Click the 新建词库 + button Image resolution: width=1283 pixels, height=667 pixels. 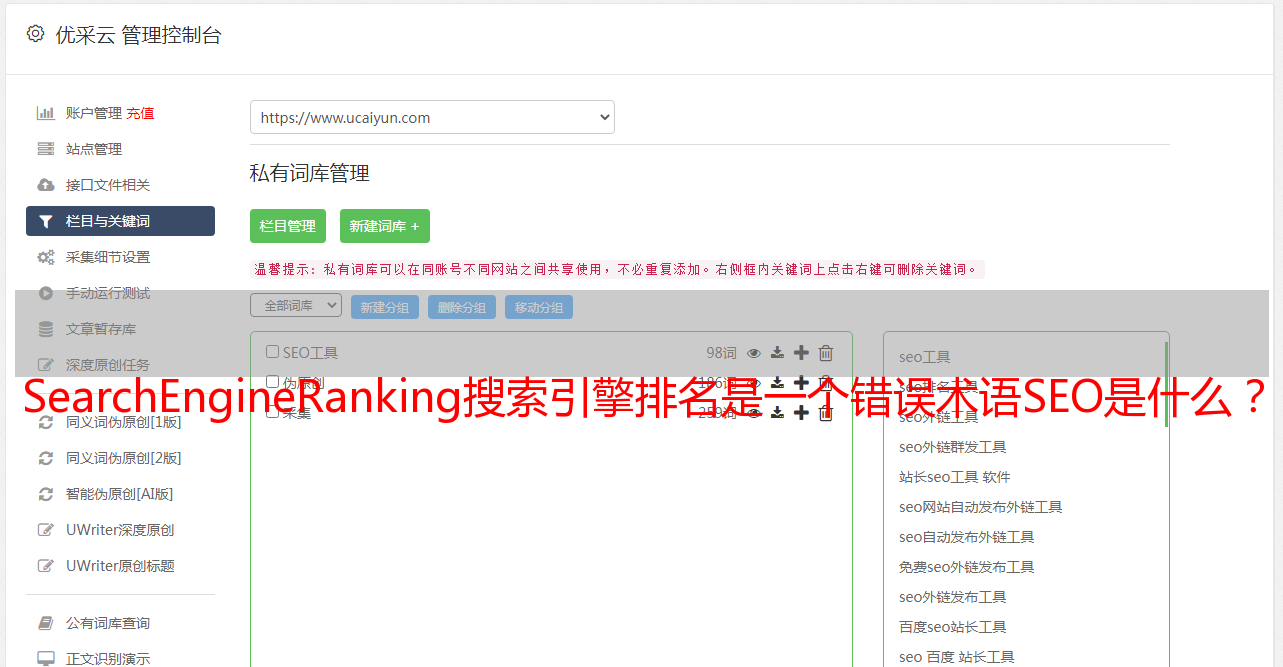tap(385, 226)
